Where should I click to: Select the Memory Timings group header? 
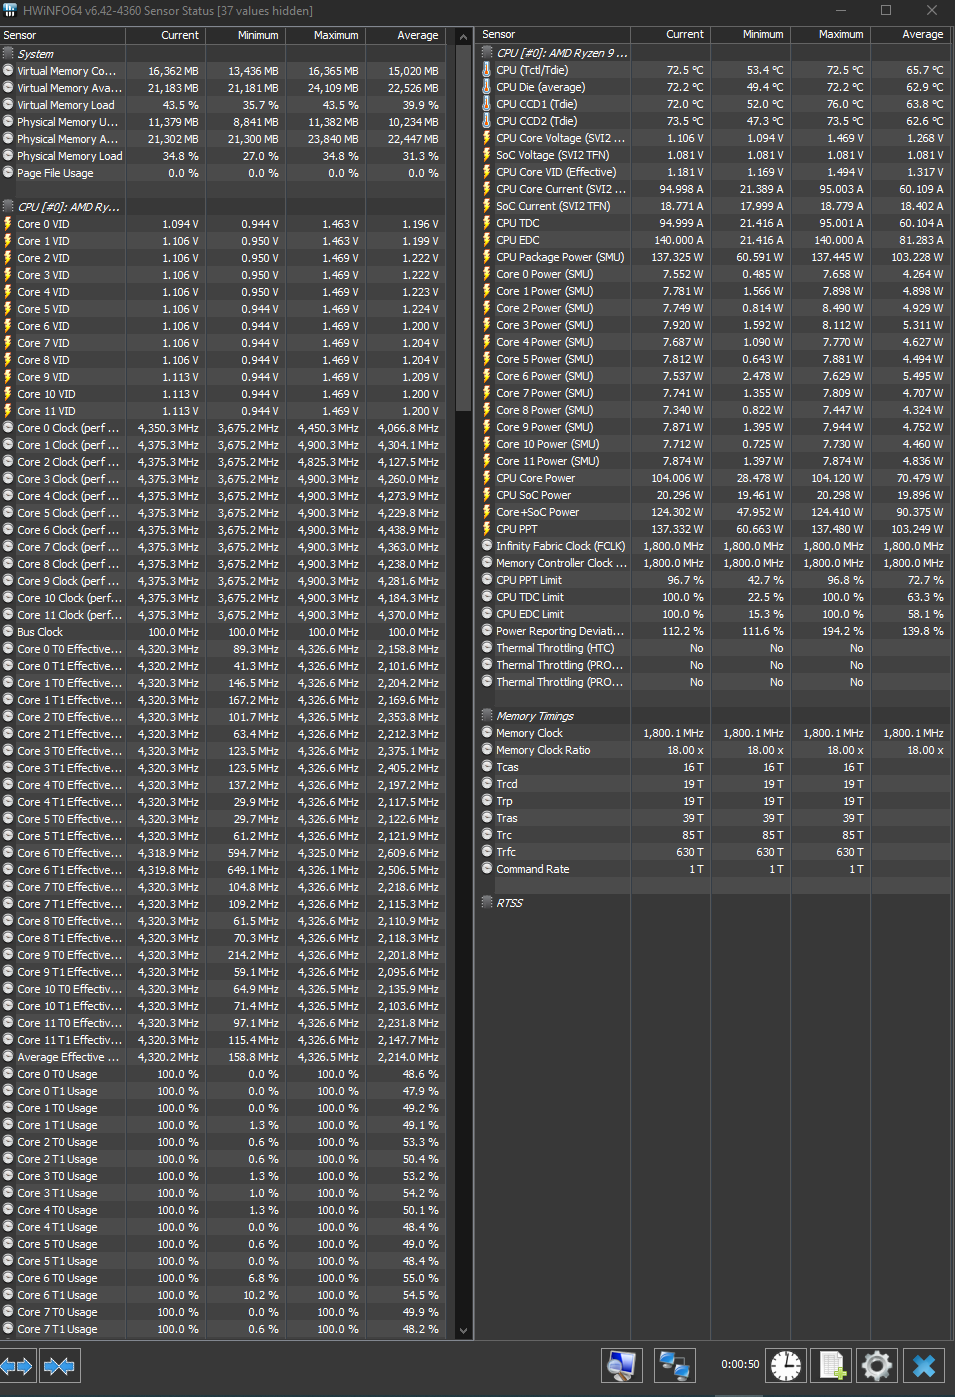pyautogui.click(x=713, y=716)
